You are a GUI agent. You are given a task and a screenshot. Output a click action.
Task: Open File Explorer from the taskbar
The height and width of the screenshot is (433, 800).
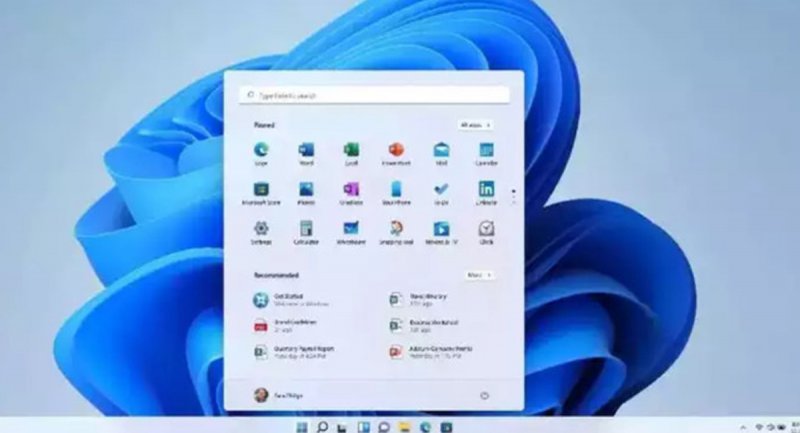[x=405, y=427]
